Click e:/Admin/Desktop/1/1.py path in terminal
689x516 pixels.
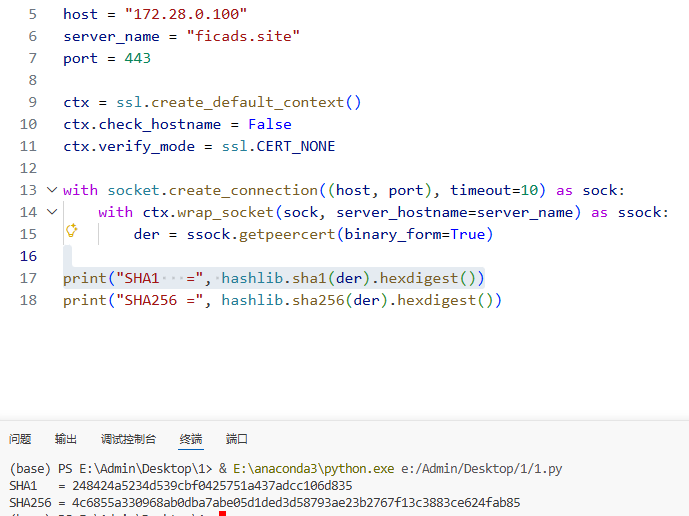[482, 469]
